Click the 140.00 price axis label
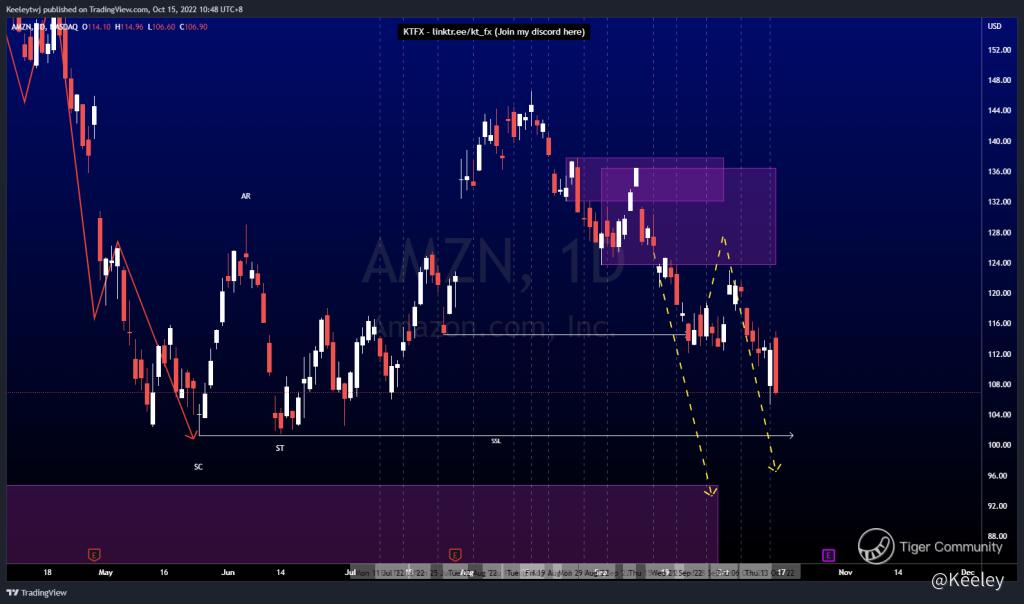The height and width of the screenshot is (604, 1024). coord(999,141)
